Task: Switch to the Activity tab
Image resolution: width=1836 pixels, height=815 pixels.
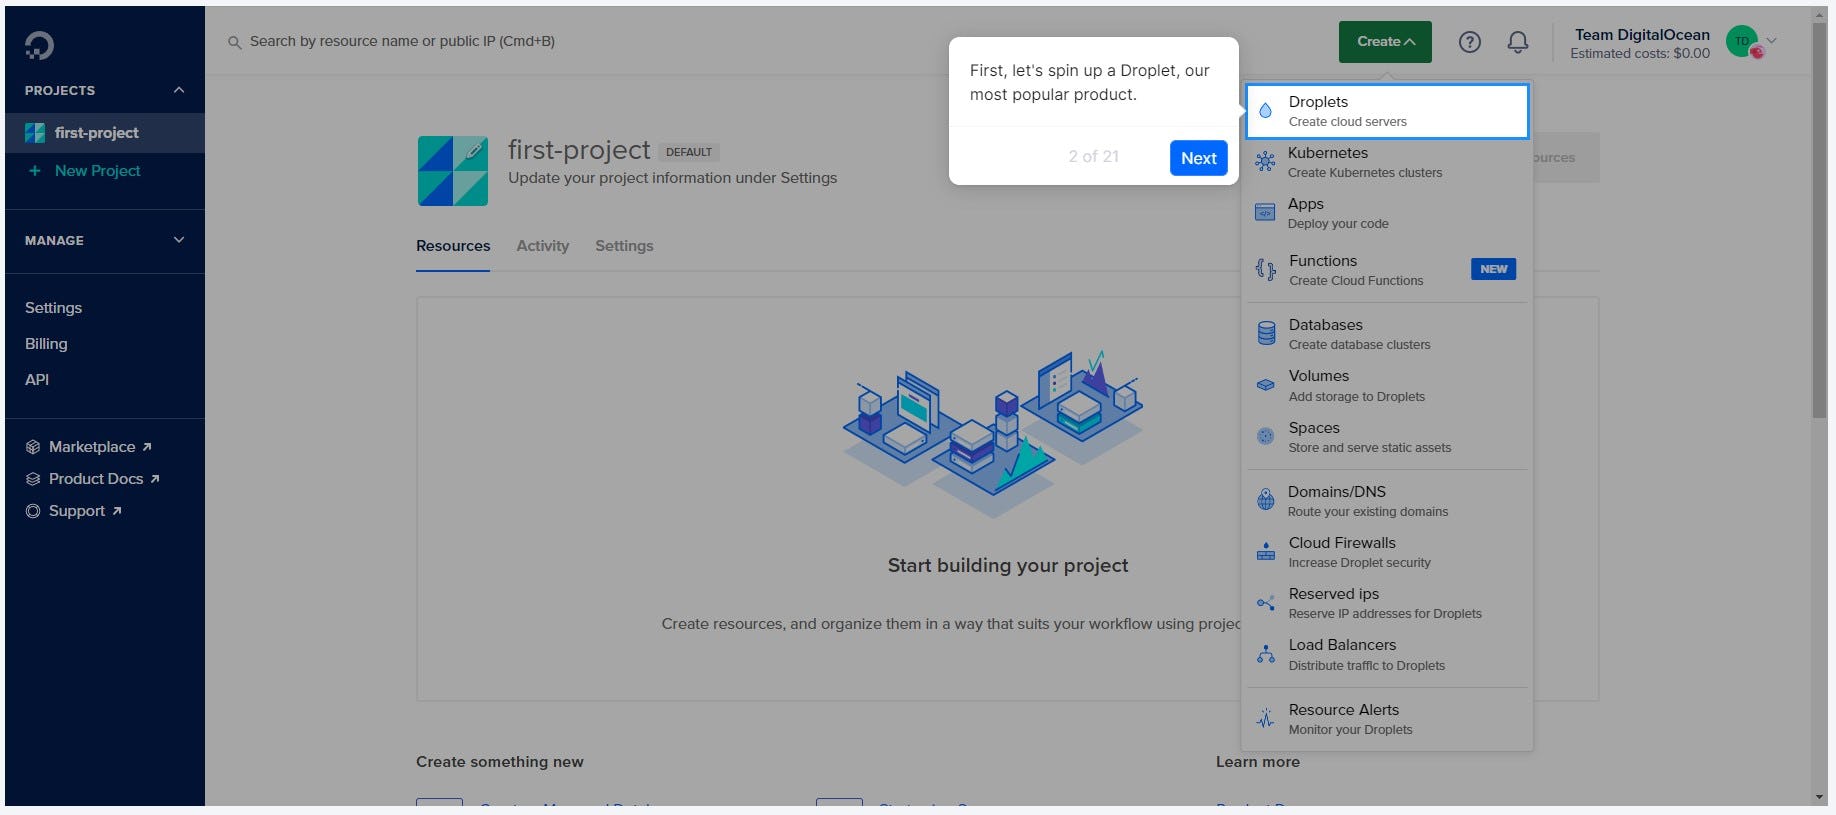Action: [x=542, y=246]
